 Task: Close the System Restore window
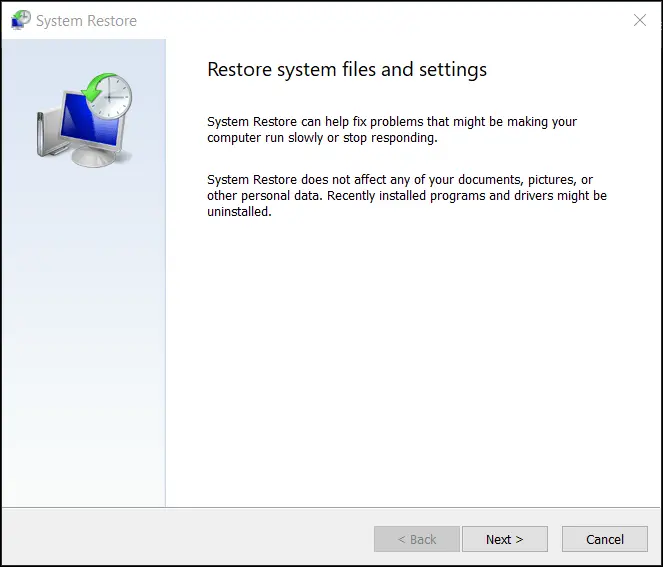[640, 20]
